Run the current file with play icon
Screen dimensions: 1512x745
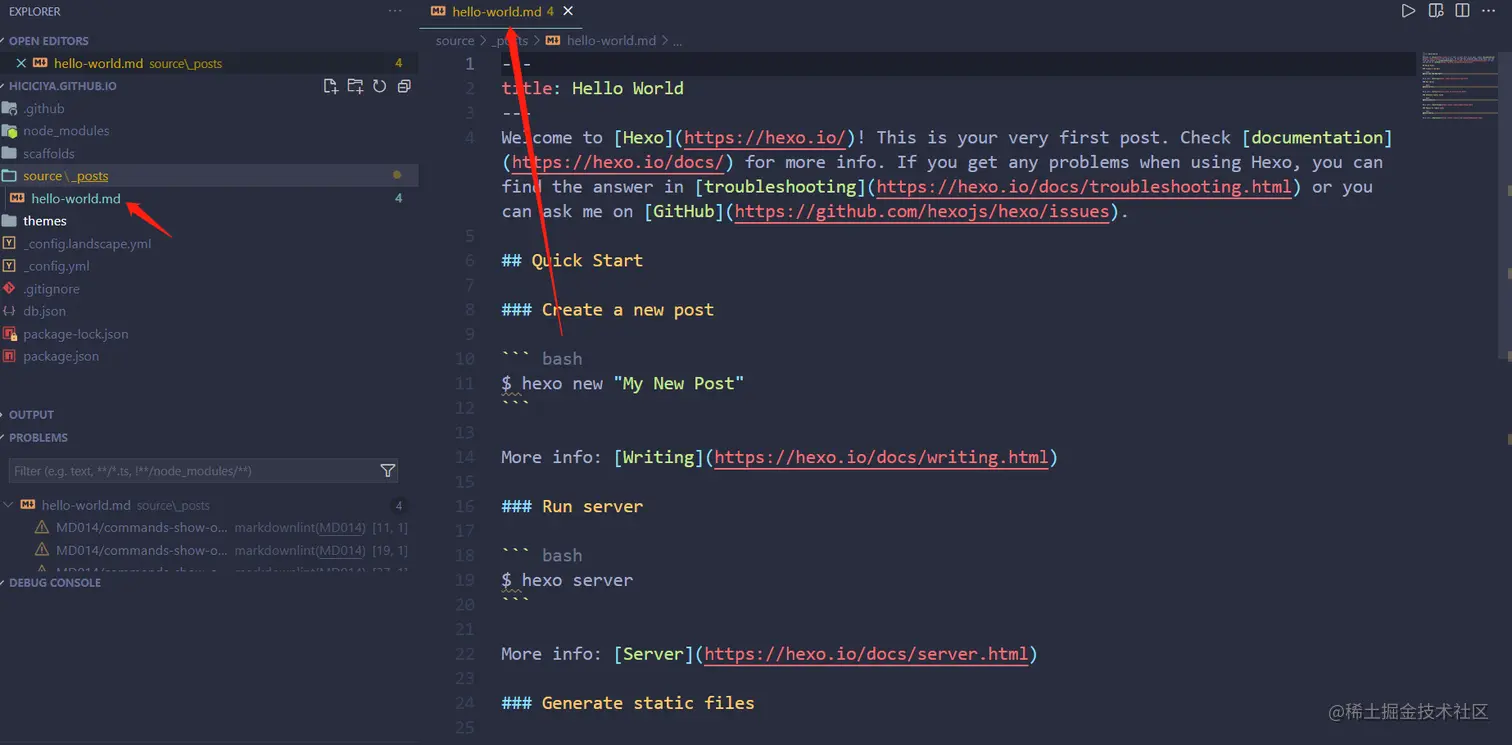pyautogui.click(x=1408, y=11)
